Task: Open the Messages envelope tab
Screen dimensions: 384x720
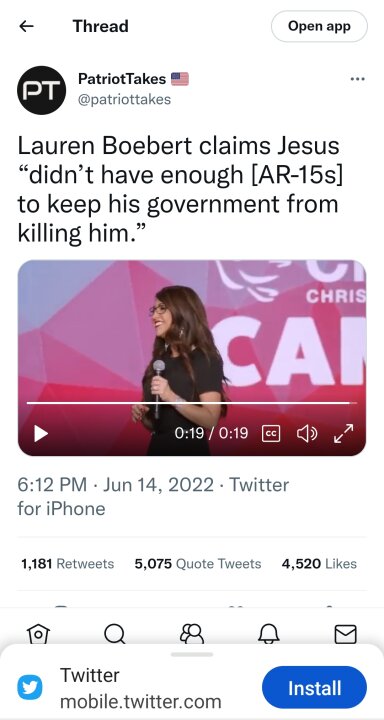Action: [345, 634]
